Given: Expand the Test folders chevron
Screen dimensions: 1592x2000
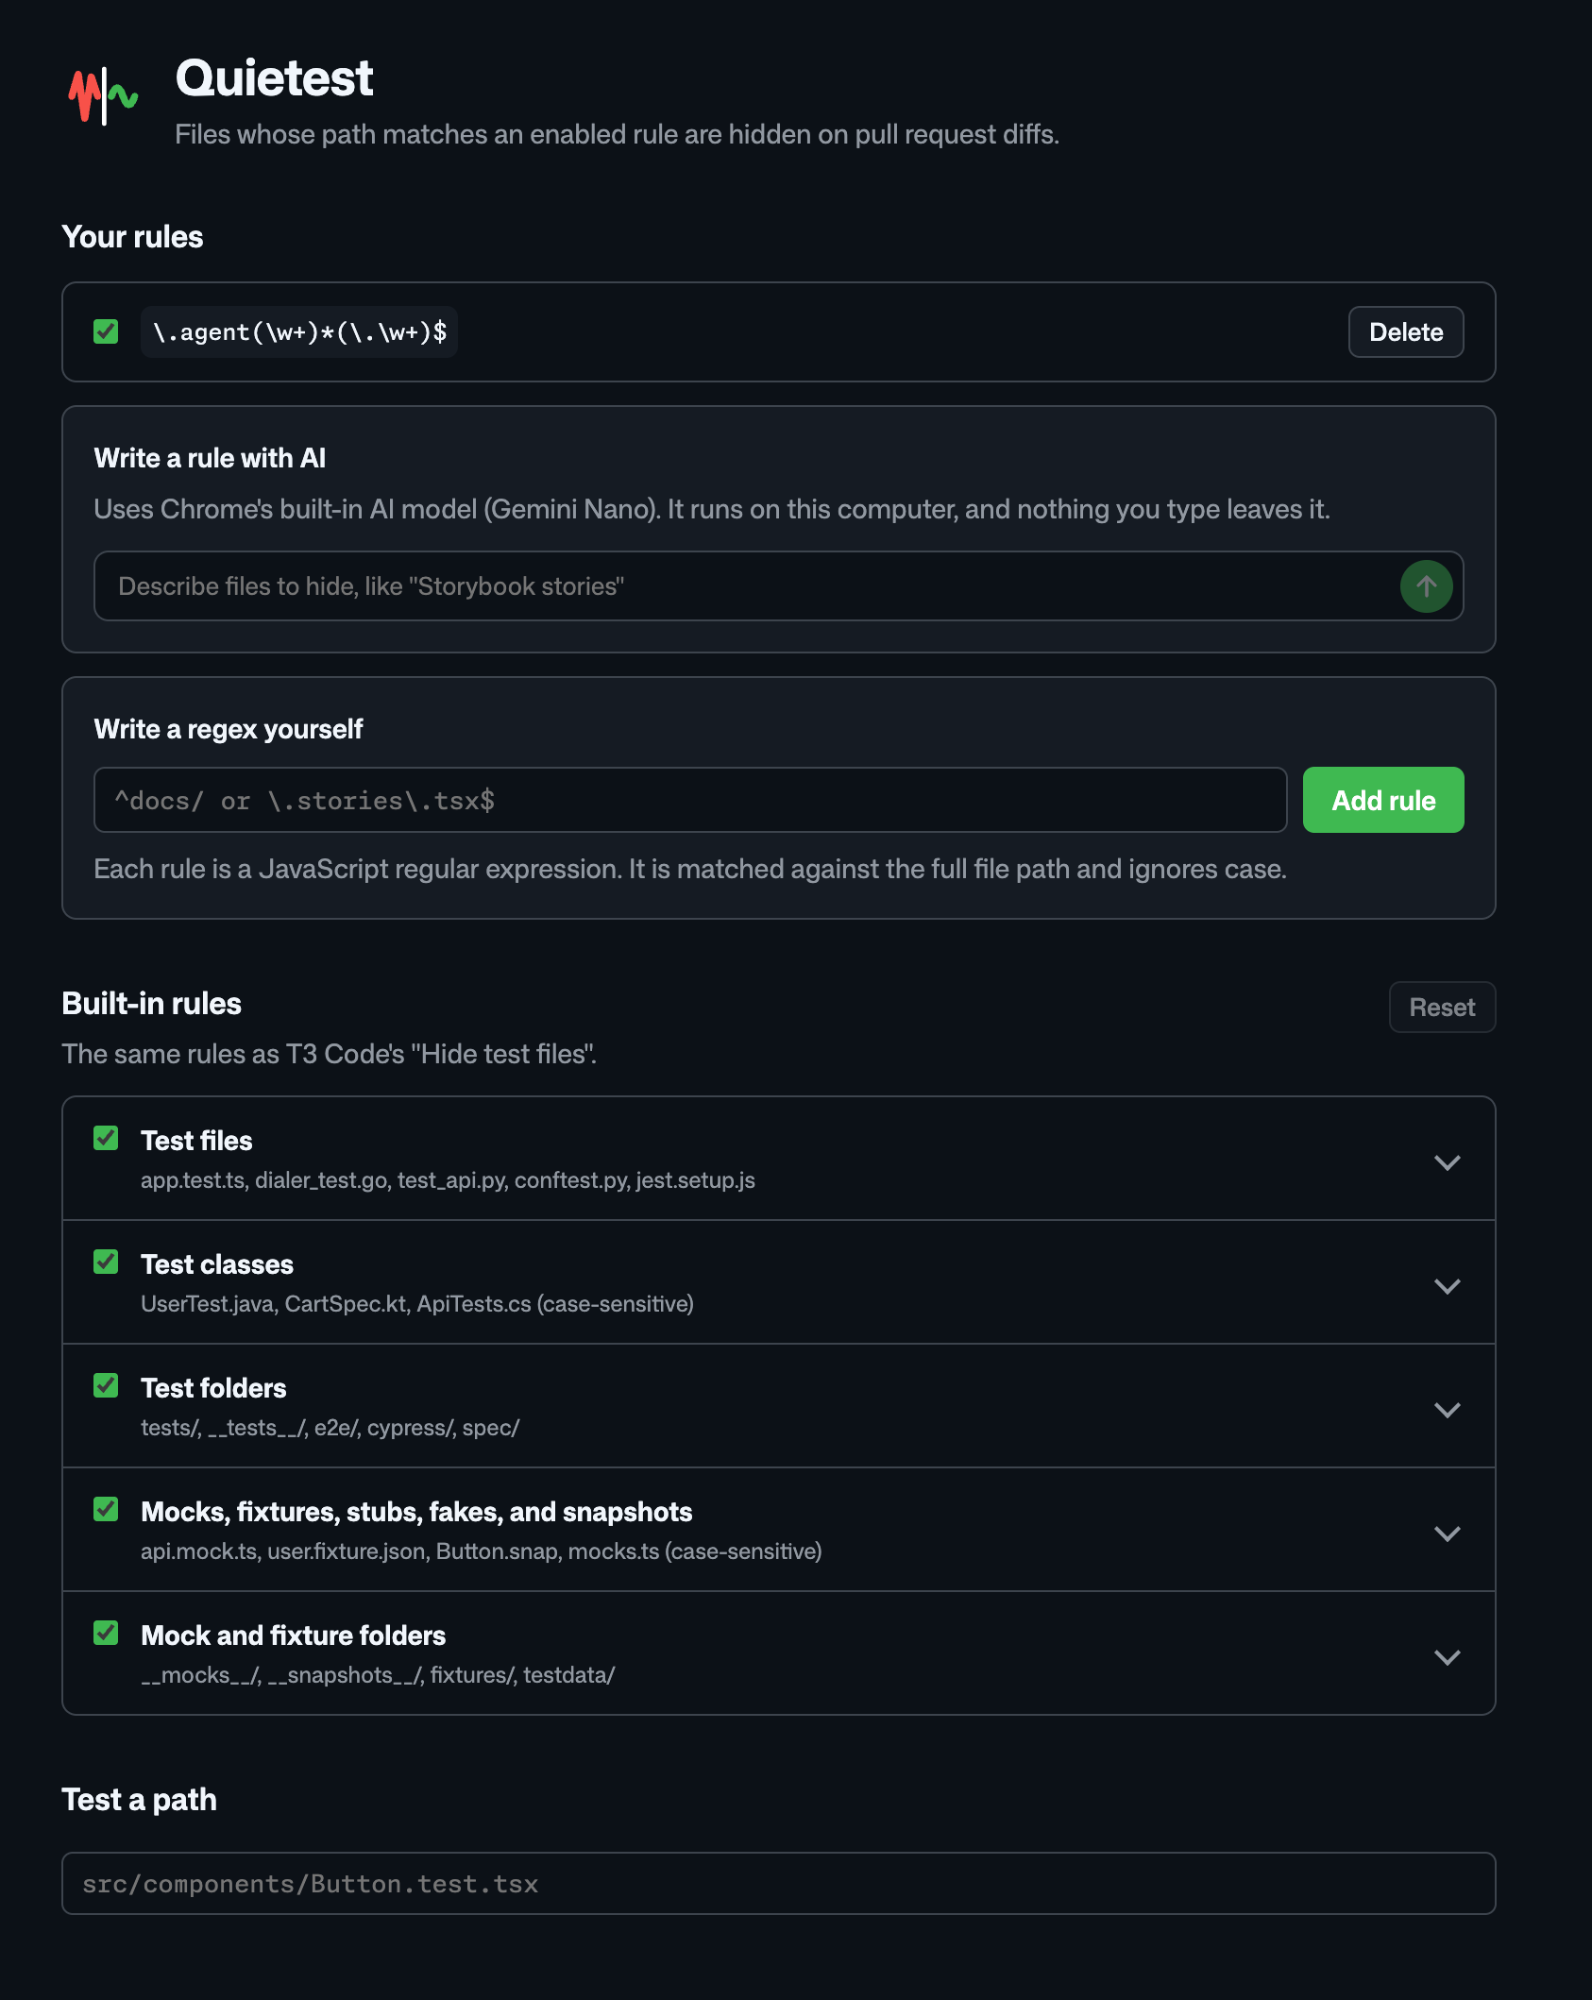Looking at the screenshot, I should (x=1447, y=1410).
